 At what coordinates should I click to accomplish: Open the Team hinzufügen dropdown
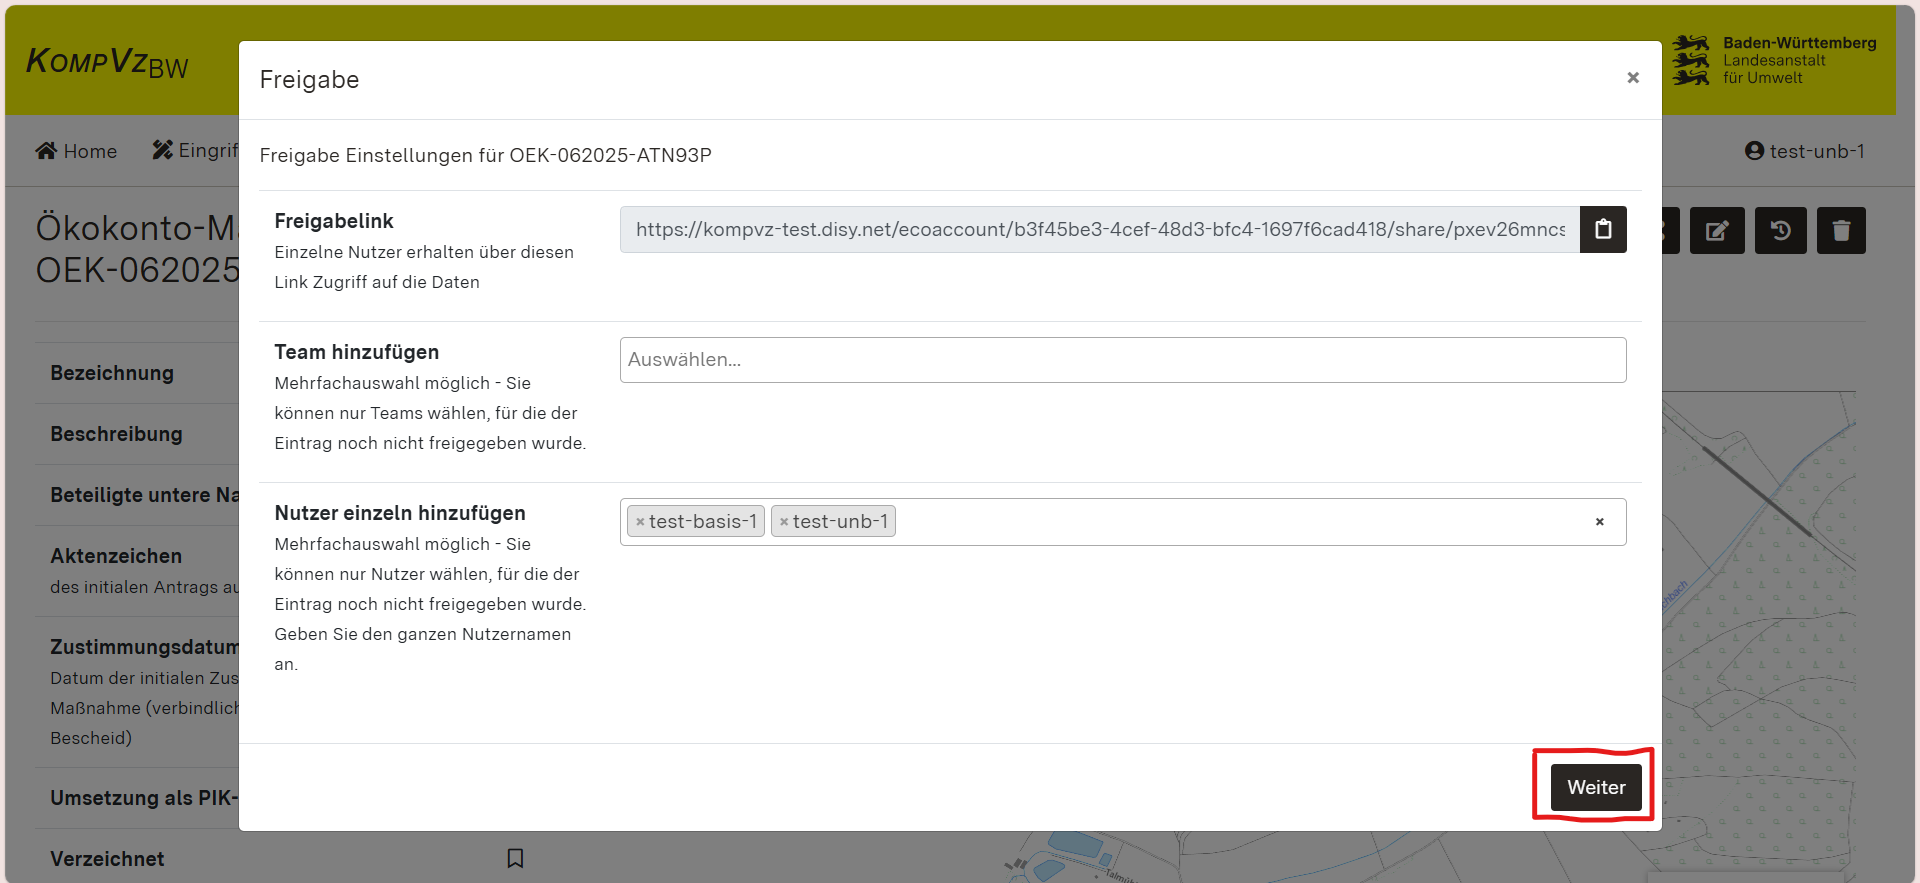pyautogui.click(x=1122, y=360)
